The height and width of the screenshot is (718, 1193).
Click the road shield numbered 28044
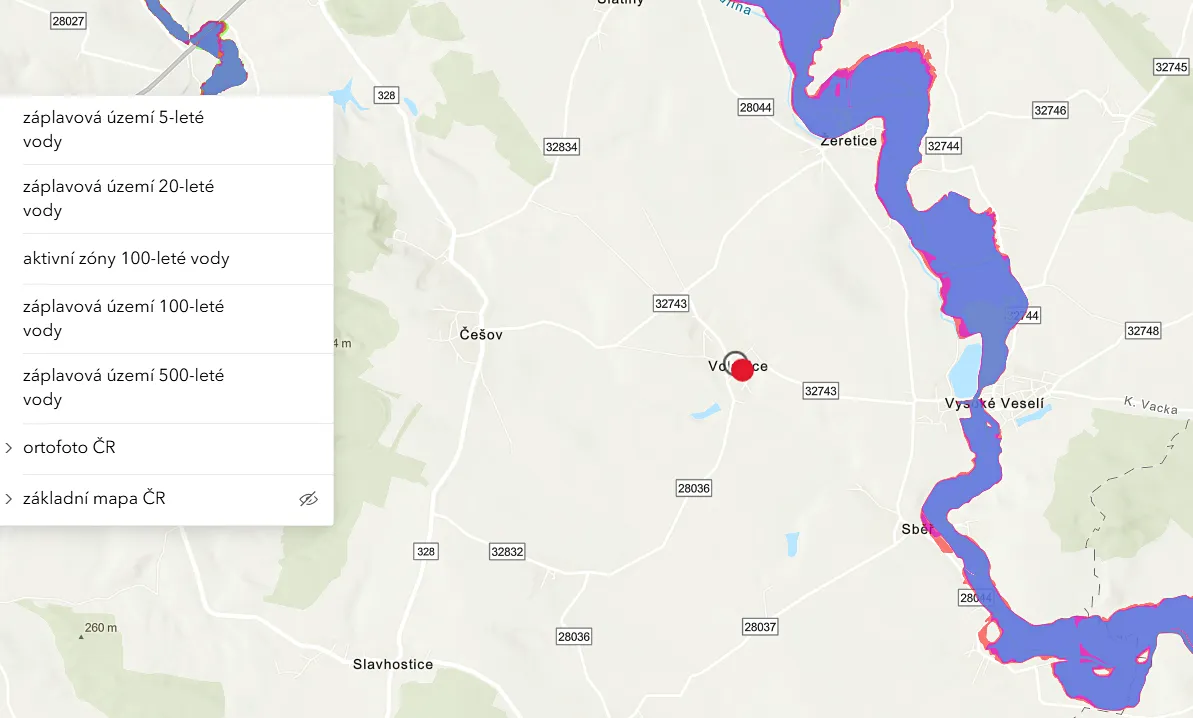pyautogui.click(x=756, y=107)
